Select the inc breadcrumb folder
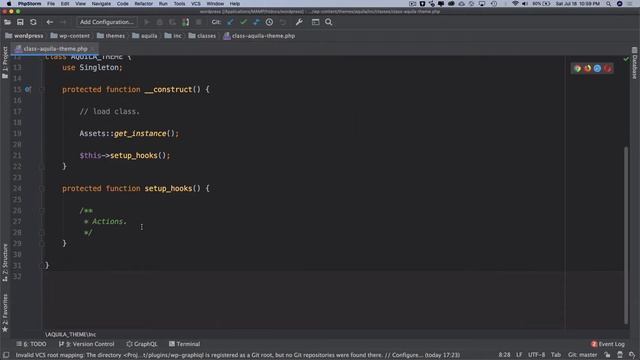The image size is (640, 360). 173,36
